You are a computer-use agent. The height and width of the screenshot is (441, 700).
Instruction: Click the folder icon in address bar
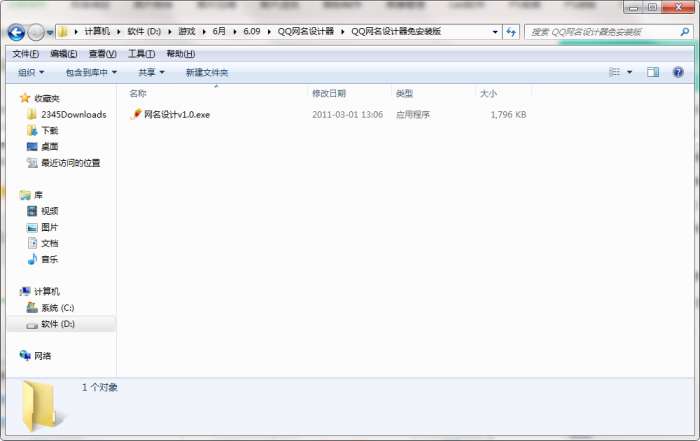tap(63, 32)
